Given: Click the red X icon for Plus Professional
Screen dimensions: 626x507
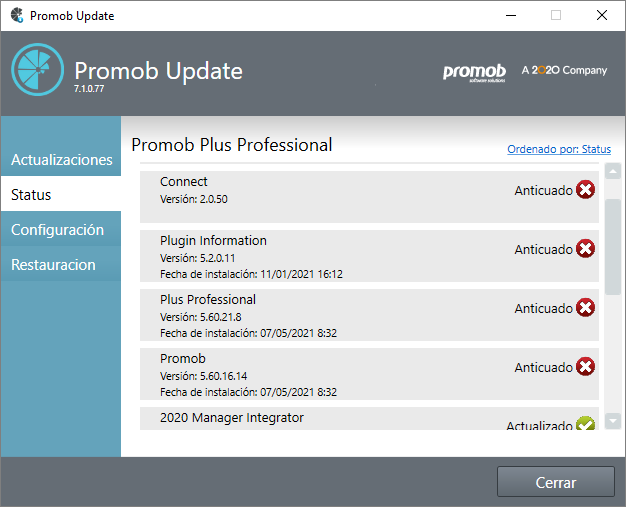Looking at the screenshot, I should [585, 308].
